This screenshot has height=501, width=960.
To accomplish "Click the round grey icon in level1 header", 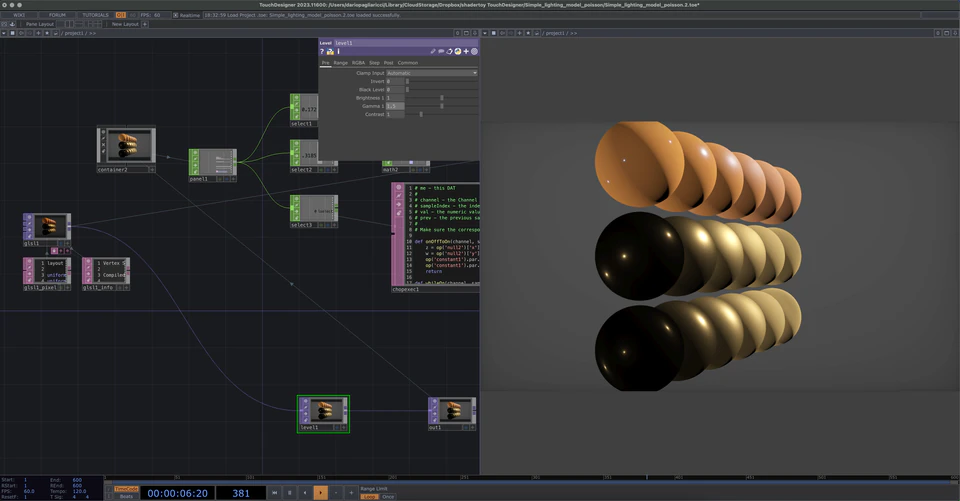I will pos(474,51).
